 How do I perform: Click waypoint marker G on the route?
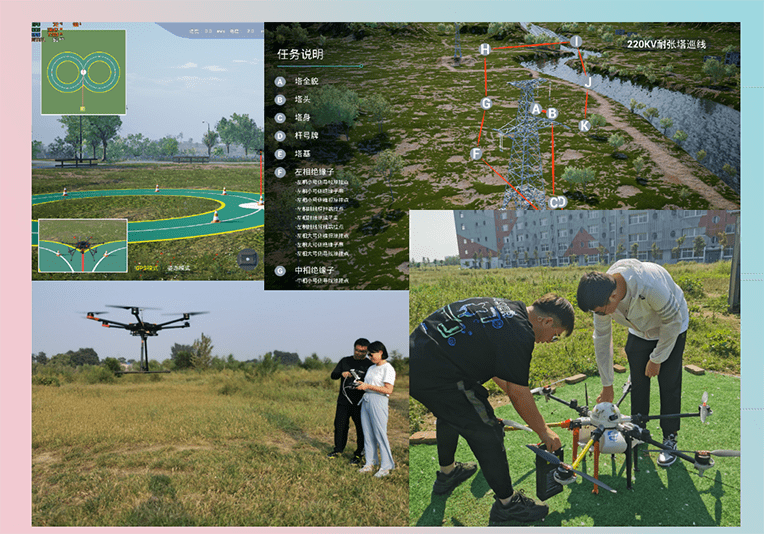486,103
